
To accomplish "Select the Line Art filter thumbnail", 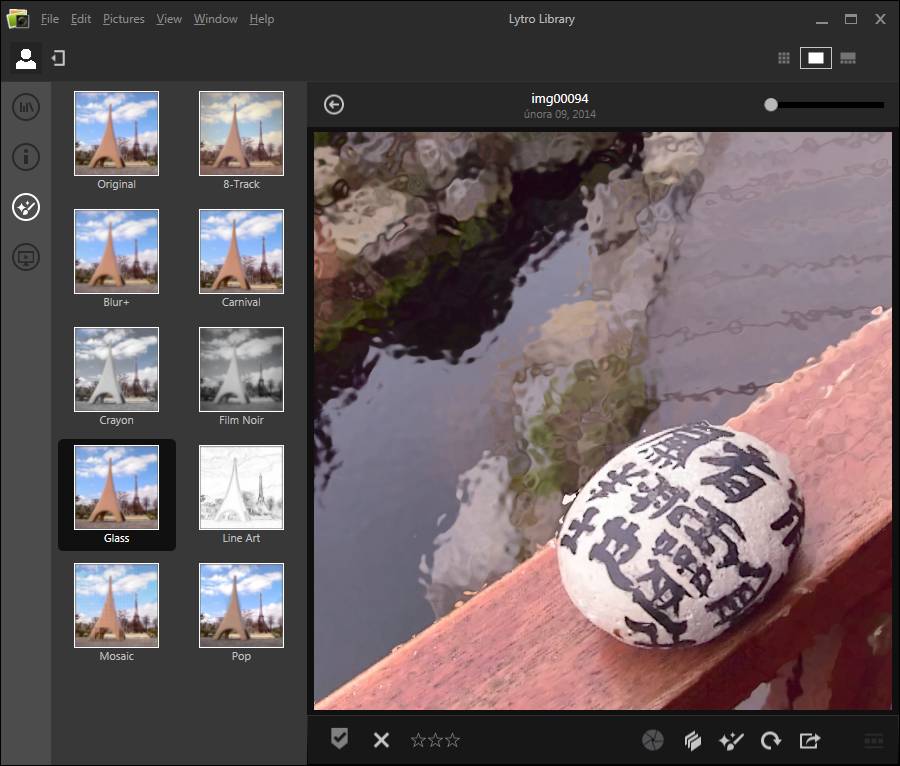I will pyautogui.click(x=241, y=488).
